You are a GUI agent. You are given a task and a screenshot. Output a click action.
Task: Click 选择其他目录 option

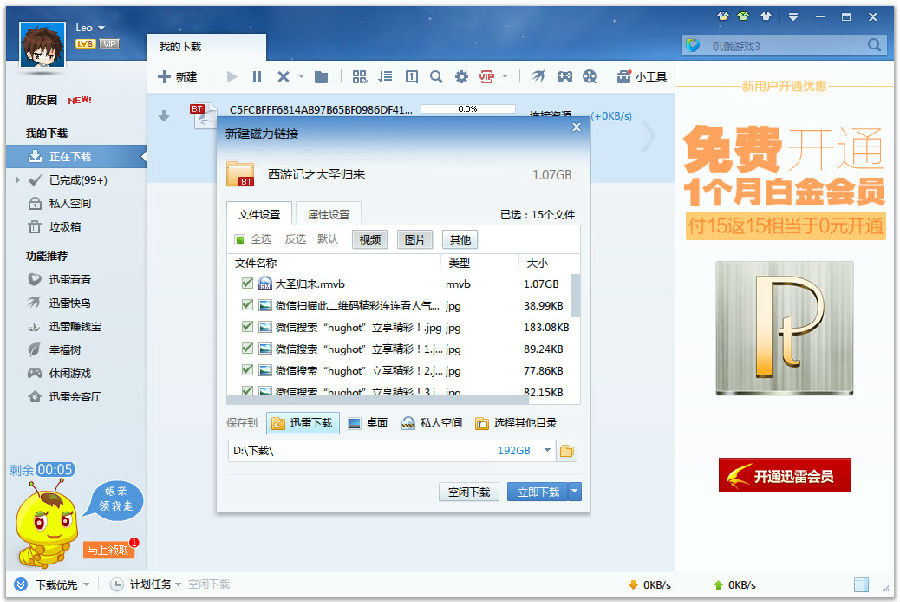pyautogui.click(x=515, y=423)
